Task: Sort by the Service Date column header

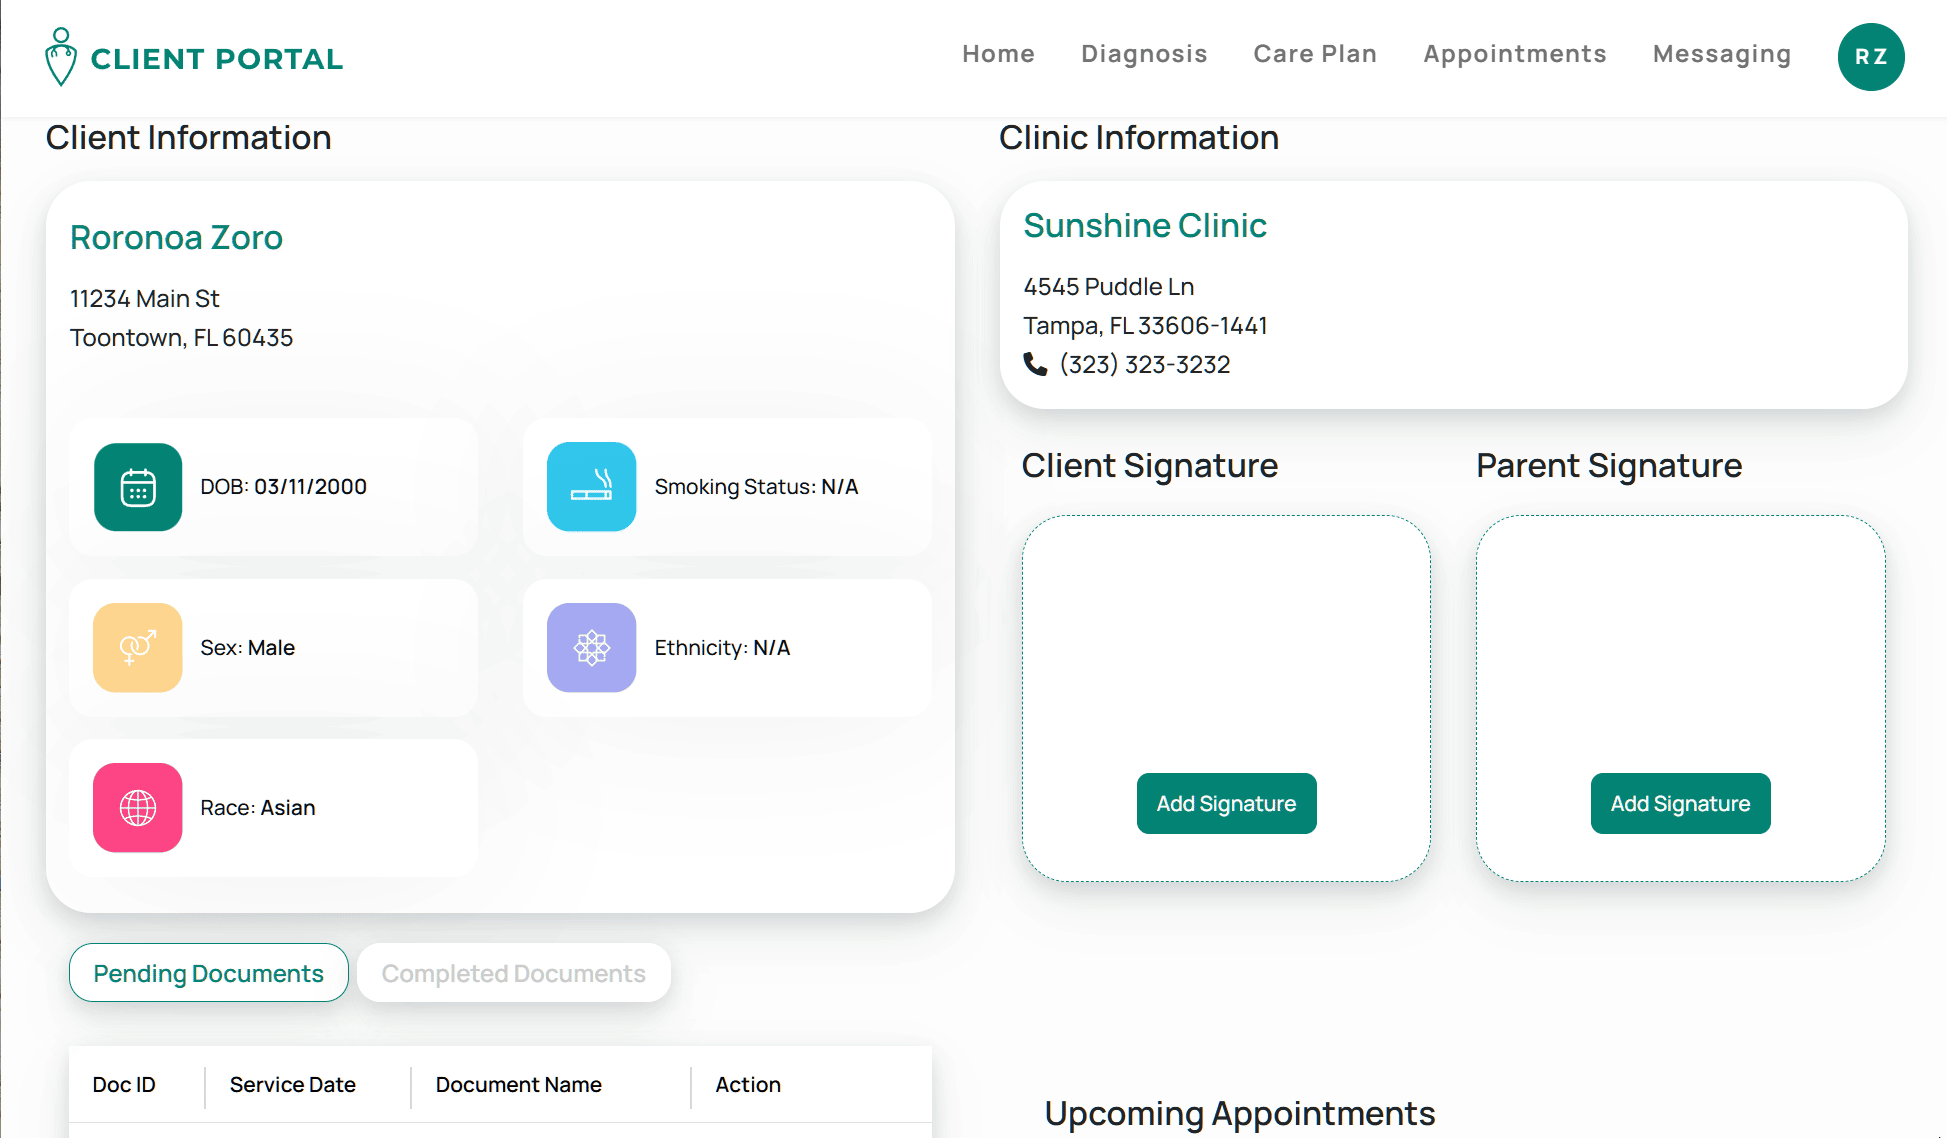Action: point(293,1085)
